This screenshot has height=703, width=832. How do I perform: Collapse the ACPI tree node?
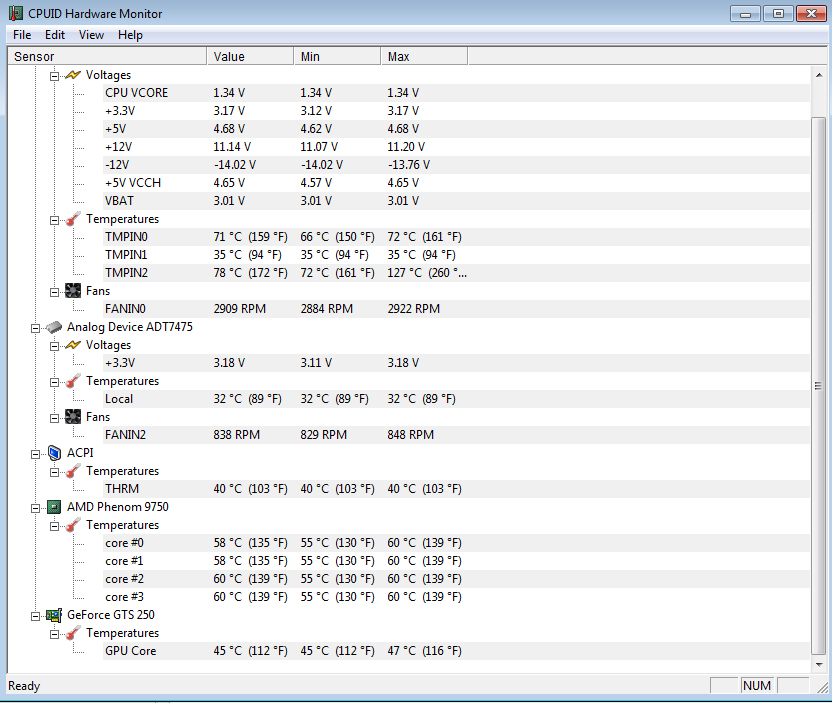(36, 453)
